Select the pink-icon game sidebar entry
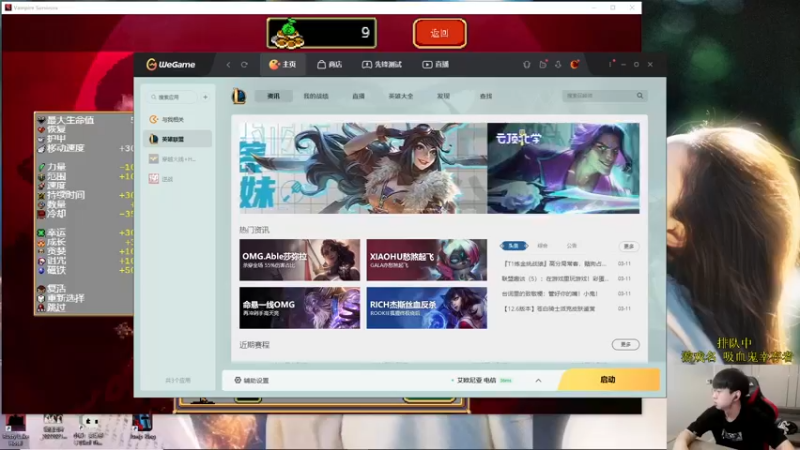The width and height of the screenshot is (800, 450). pos(178,179)
